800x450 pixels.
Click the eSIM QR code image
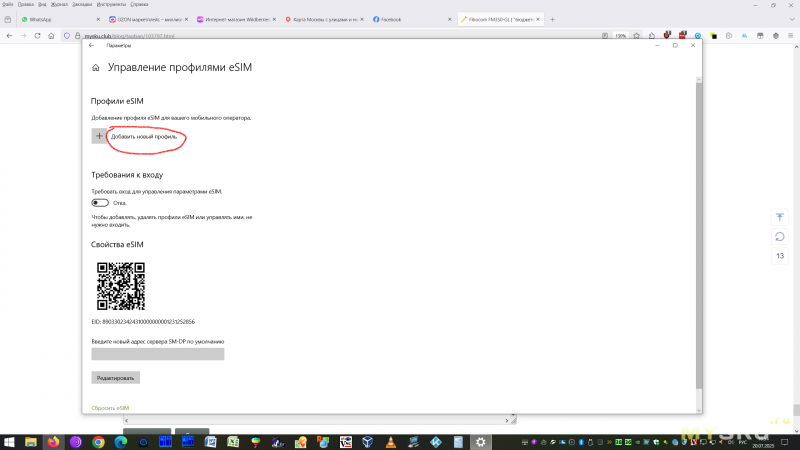click(x=121, y=286)
